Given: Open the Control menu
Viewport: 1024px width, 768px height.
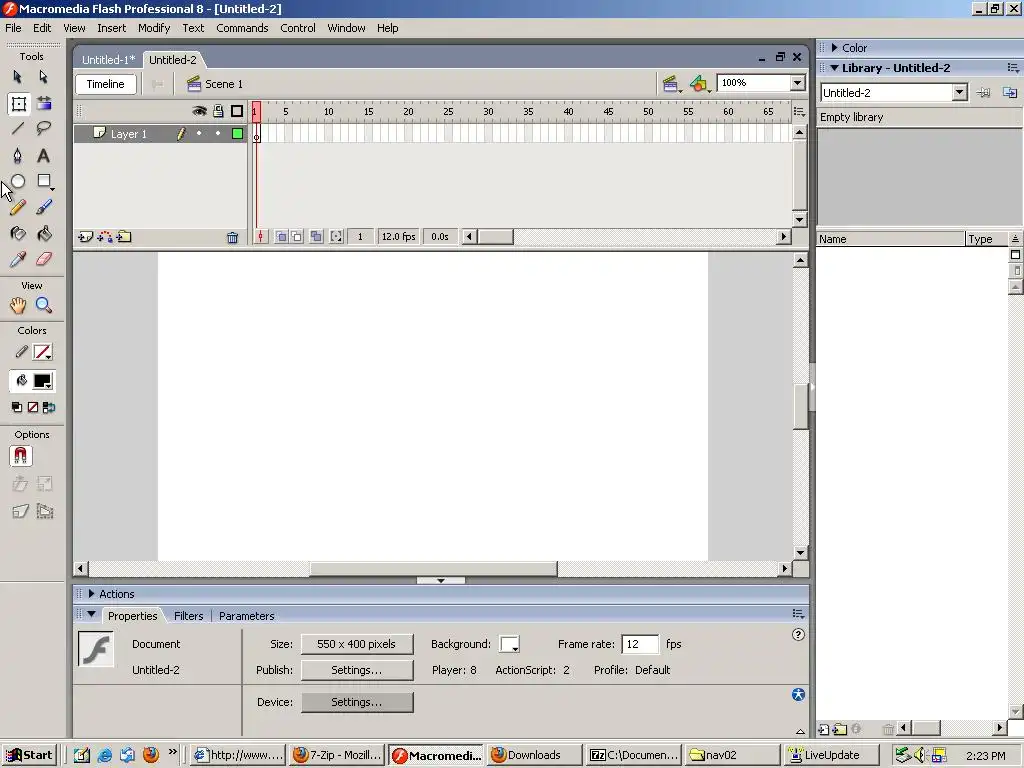Looking at the screenshot, I should (298, 28).
